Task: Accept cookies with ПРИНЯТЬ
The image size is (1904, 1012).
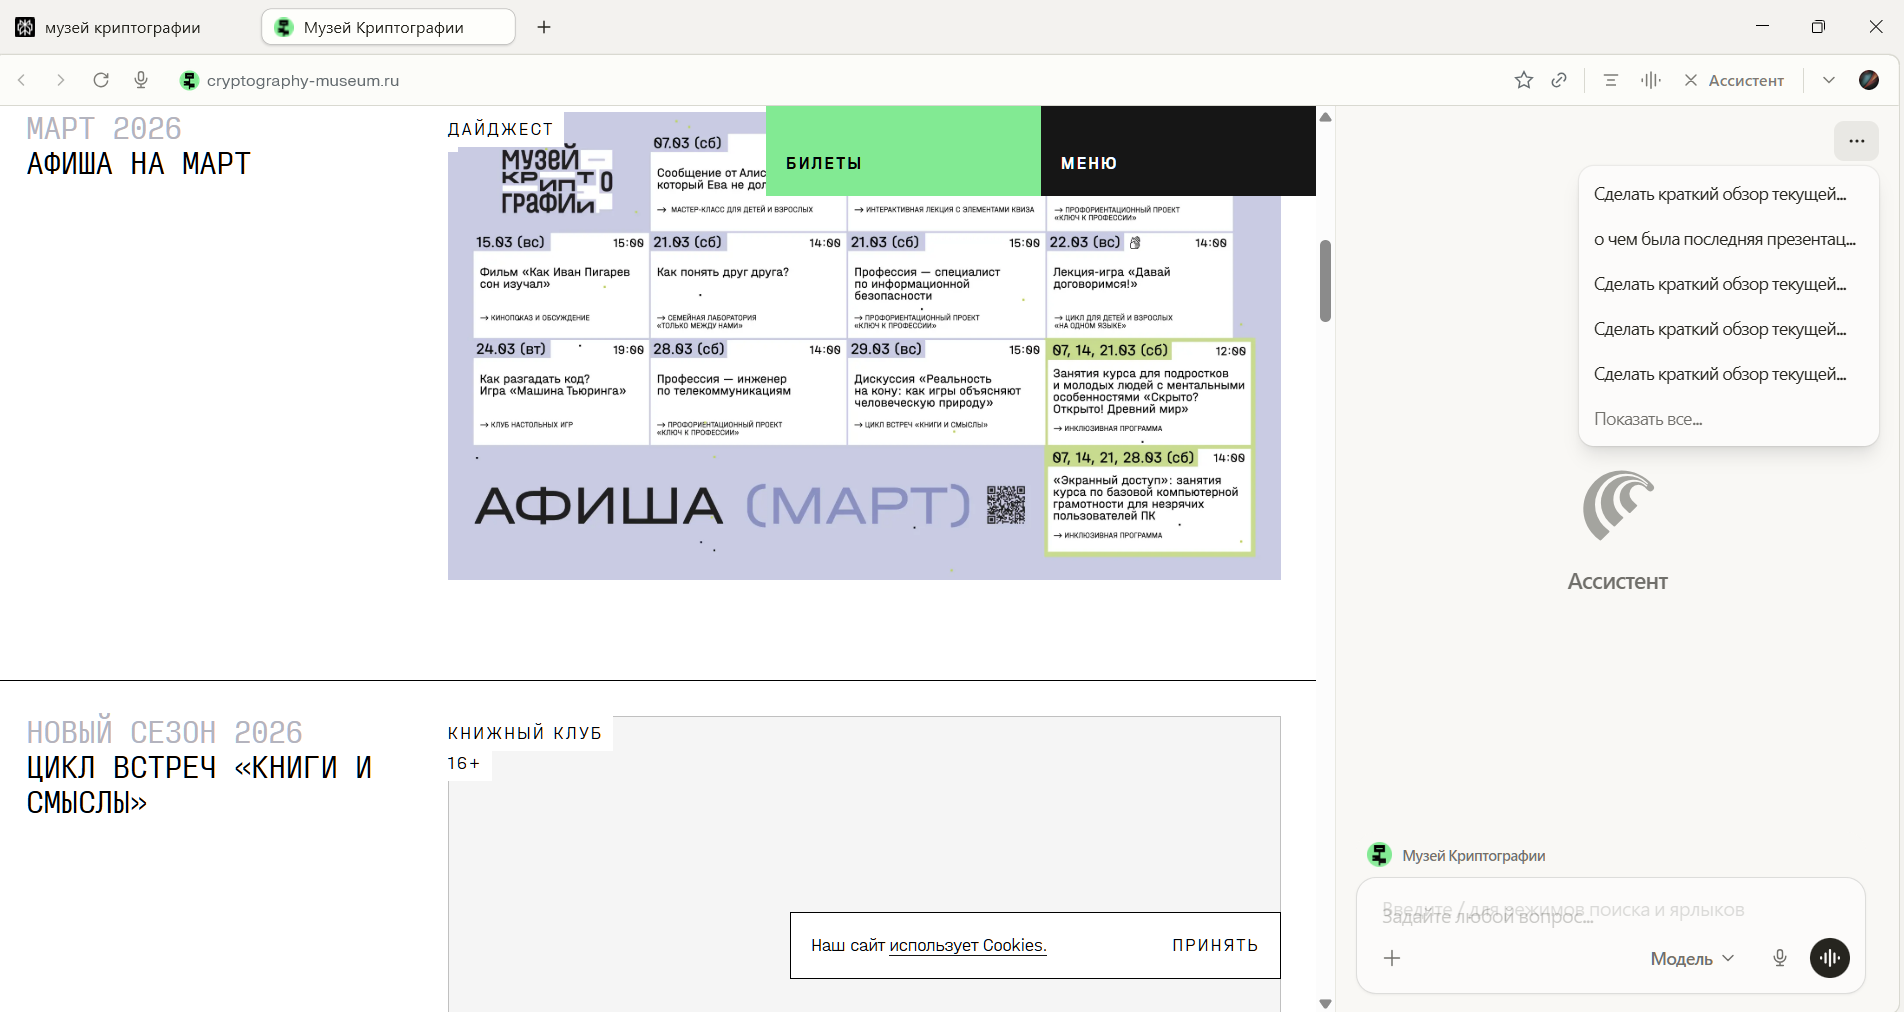Action: click(1215, 945)
